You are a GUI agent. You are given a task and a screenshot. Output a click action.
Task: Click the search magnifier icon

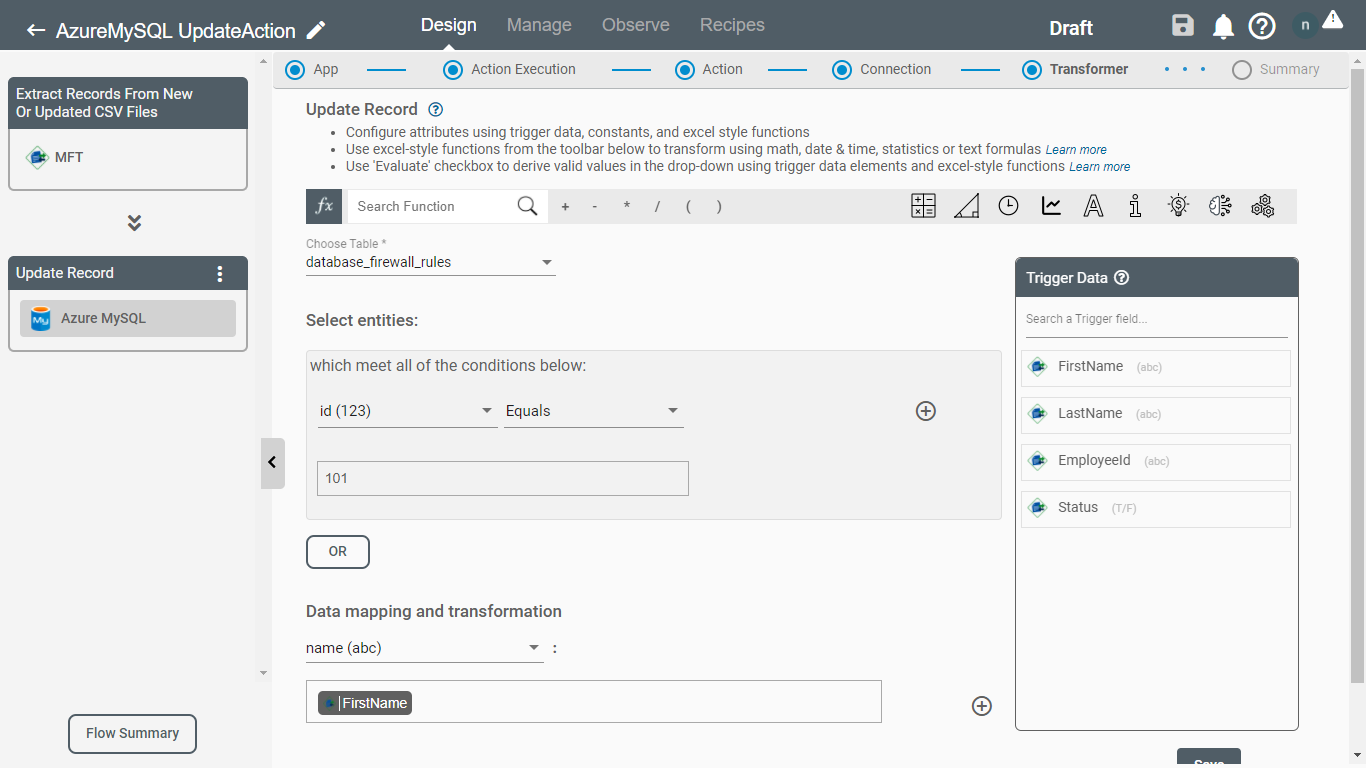tap(527, 206)
